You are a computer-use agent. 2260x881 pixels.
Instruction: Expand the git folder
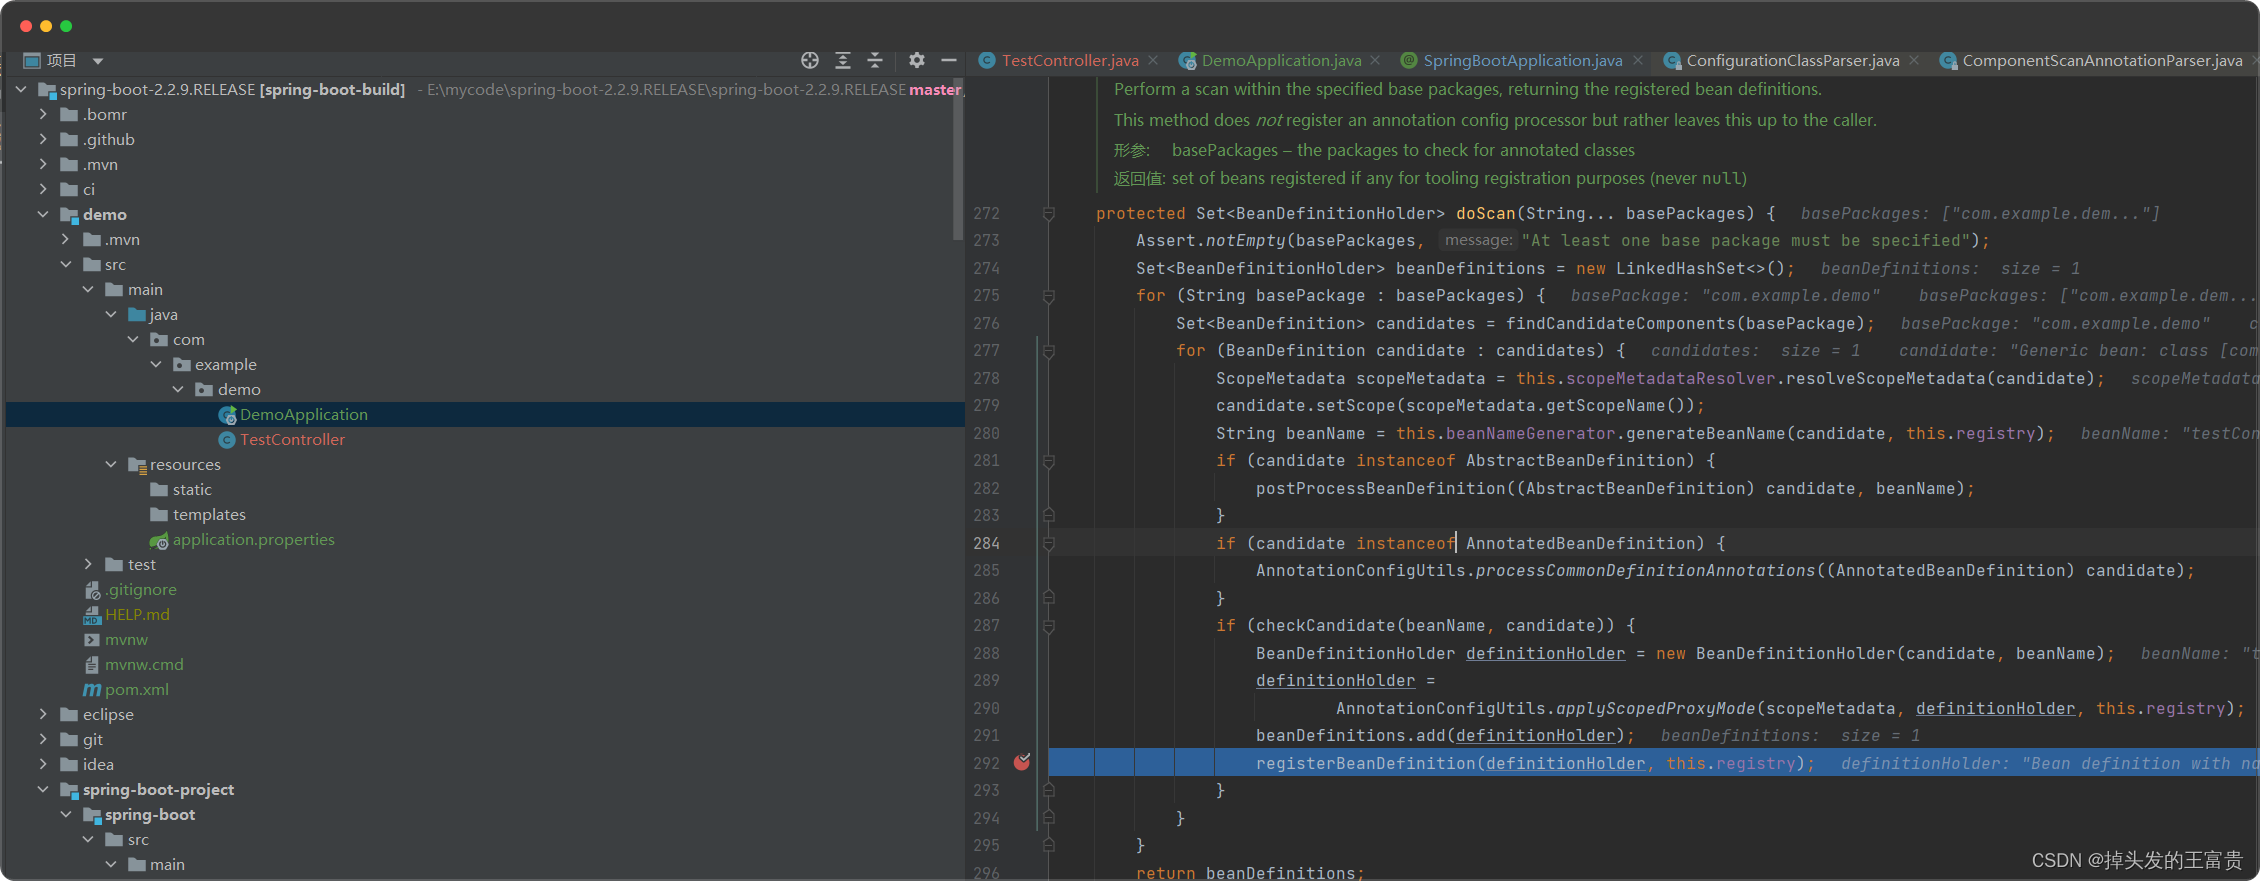click(x=43, y=740)
